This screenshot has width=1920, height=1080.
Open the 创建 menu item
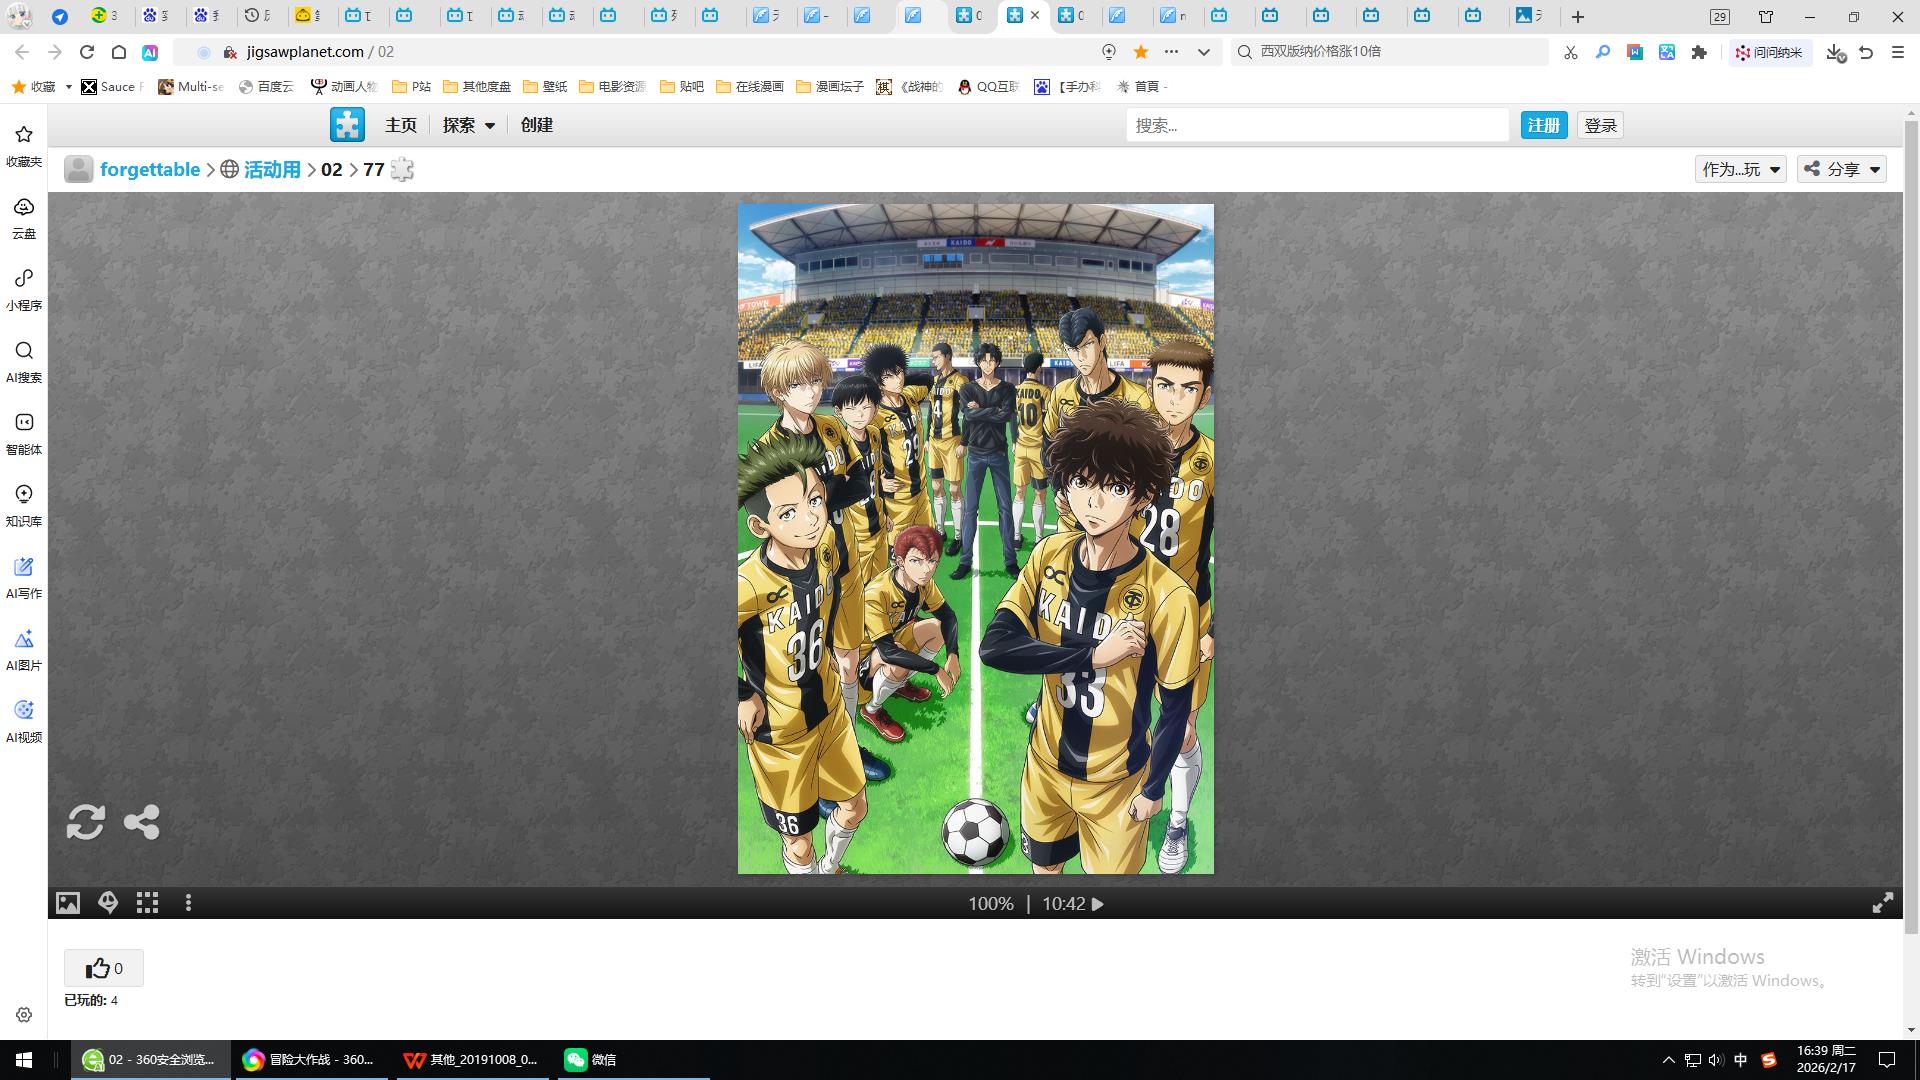pos(536,125)
